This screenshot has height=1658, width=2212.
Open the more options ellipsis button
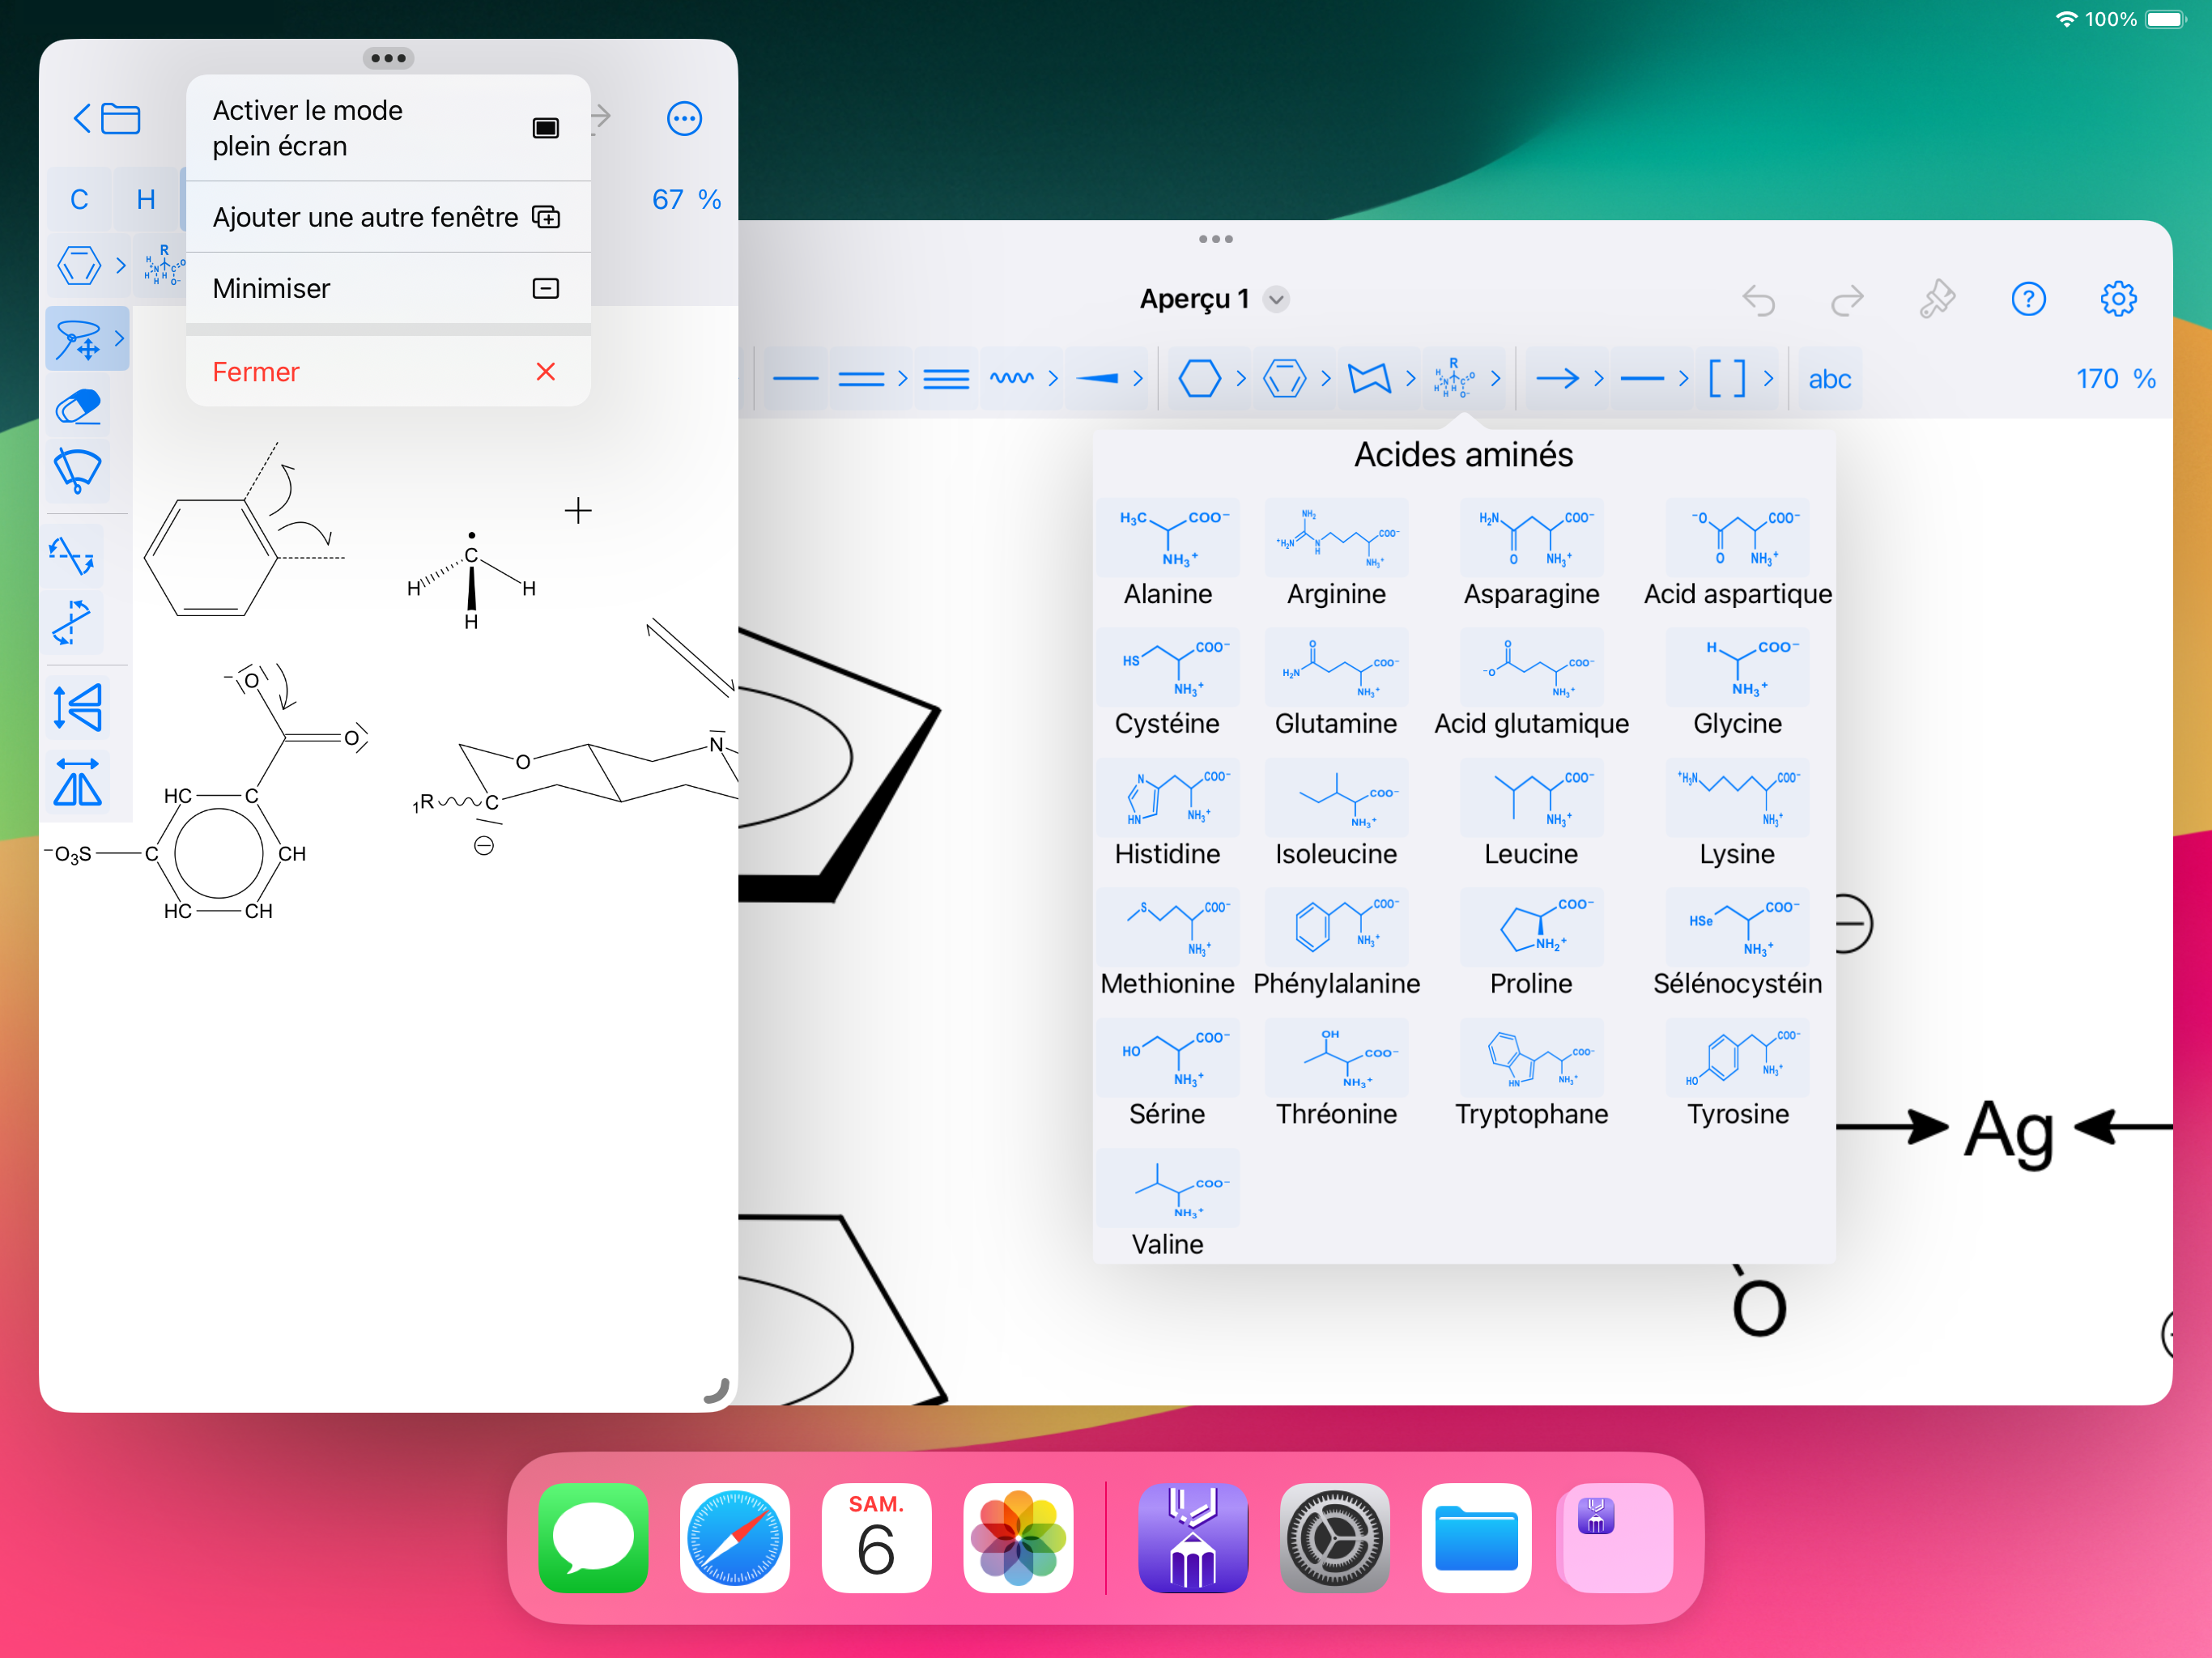[x=684, y=119]
